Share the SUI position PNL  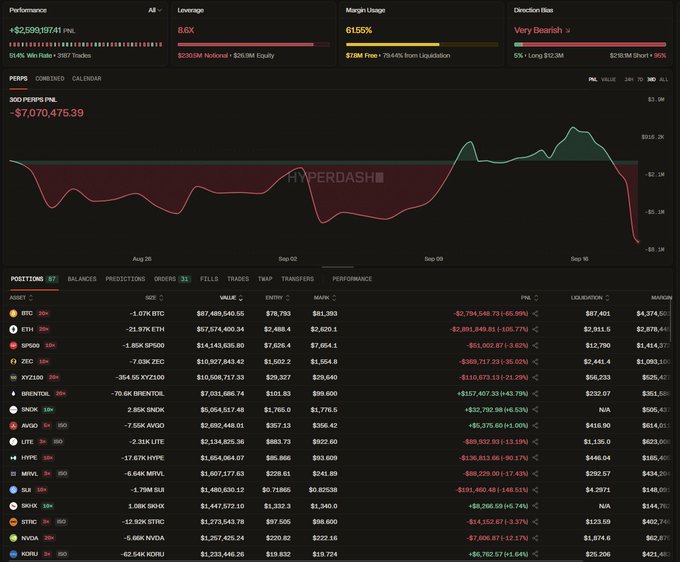536,490
